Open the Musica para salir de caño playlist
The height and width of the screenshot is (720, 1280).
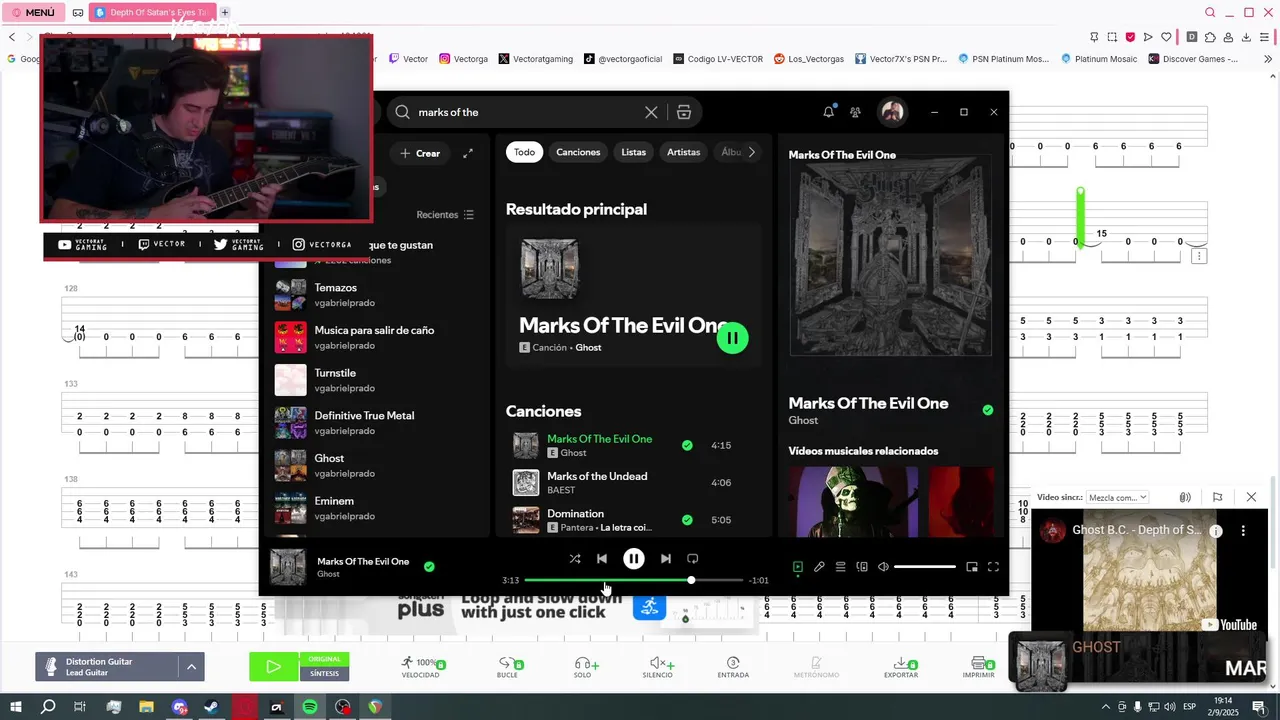tap(376, 337)
